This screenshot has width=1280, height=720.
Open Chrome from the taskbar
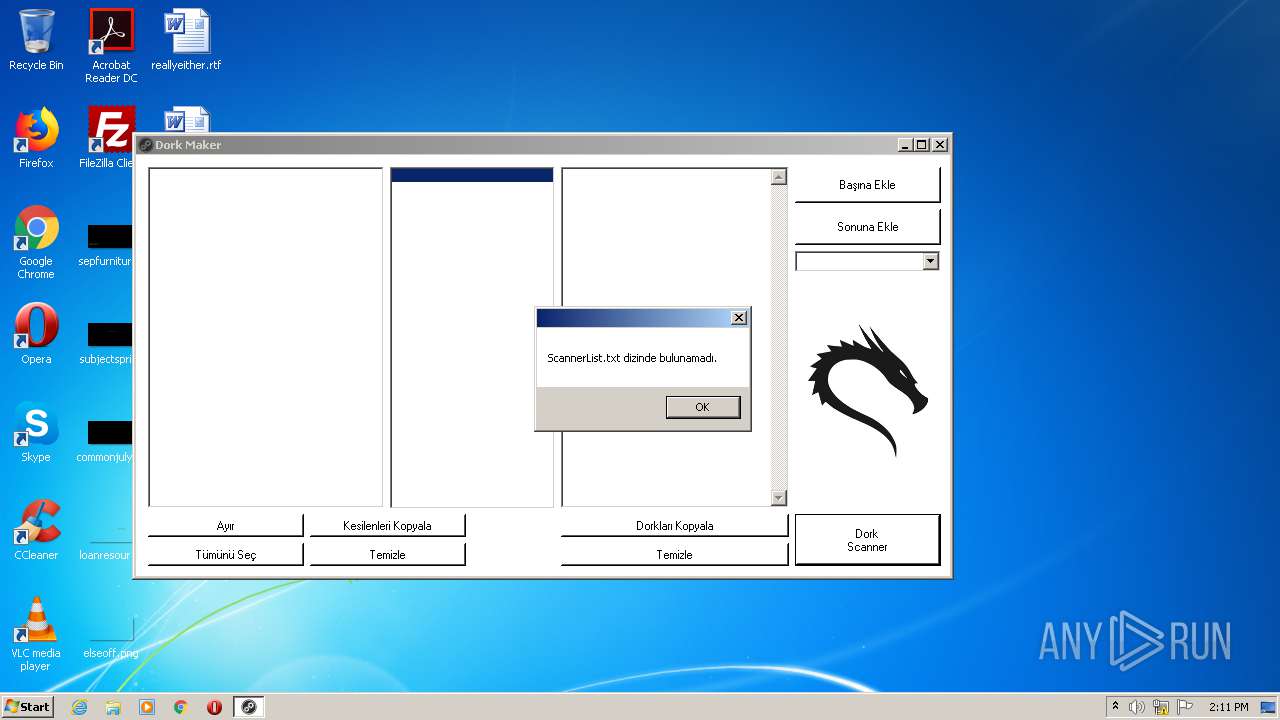pos(181,707)
